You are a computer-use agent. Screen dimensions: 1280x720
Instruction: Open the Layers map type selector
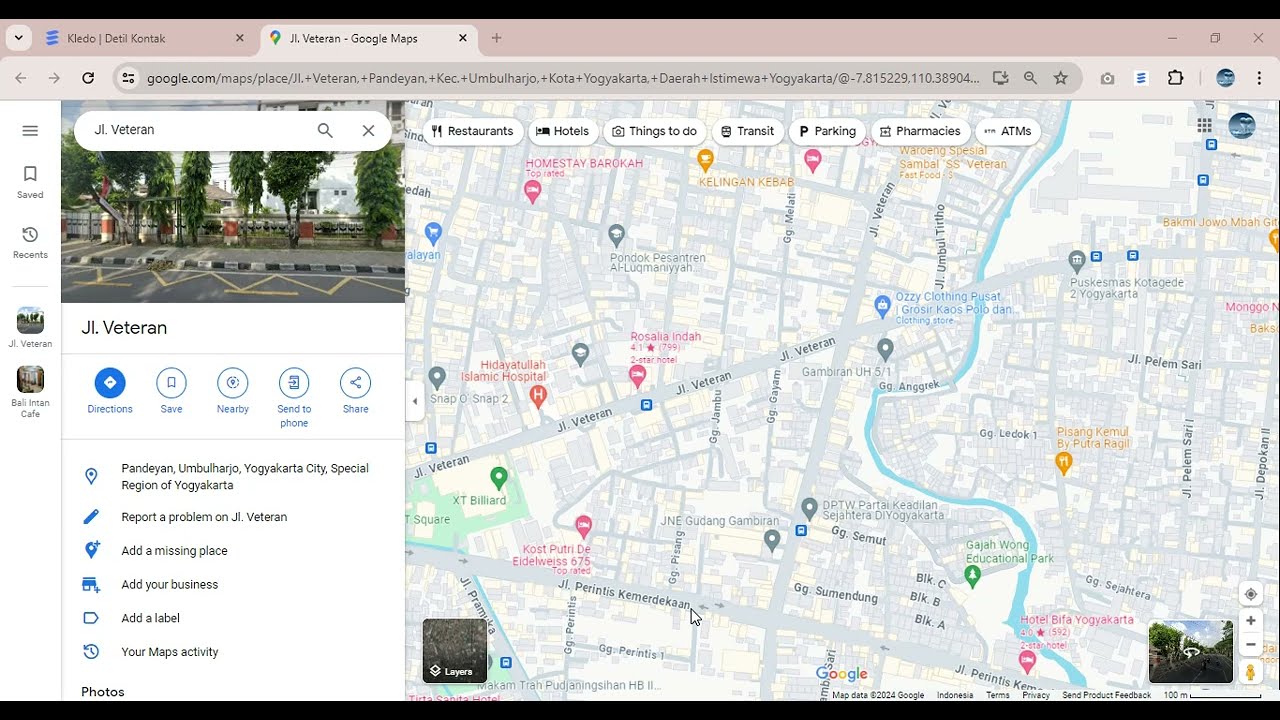[x=455, y=650]
